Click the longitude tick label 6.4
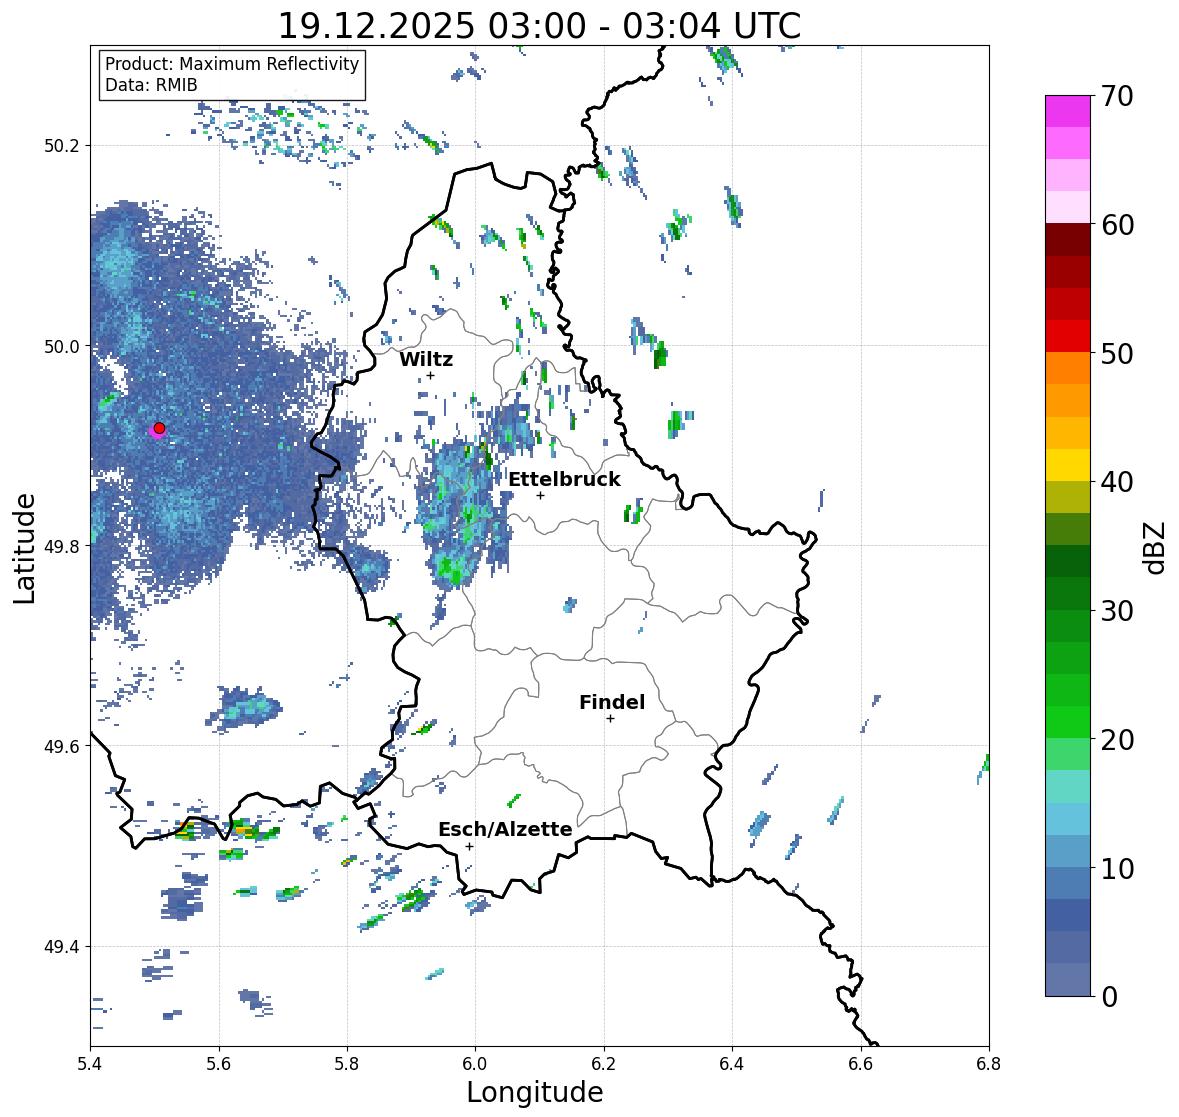The width and height of the screenshot is (1179, 1117). click(732, 1064)
